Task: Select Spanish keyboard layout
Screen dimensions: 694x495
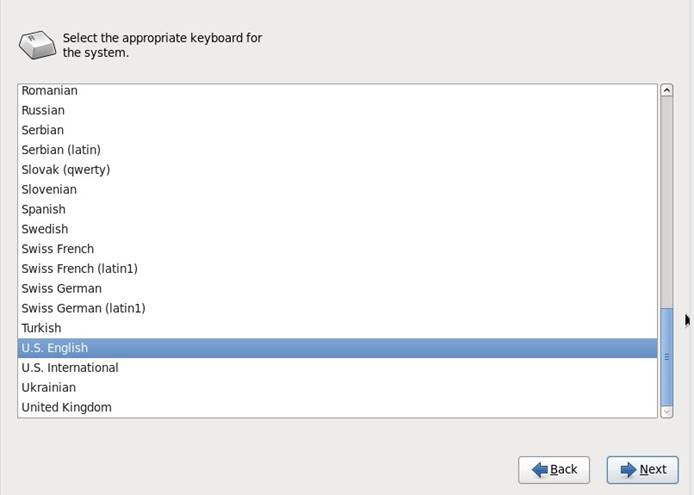Action: [x=43, y=209]
